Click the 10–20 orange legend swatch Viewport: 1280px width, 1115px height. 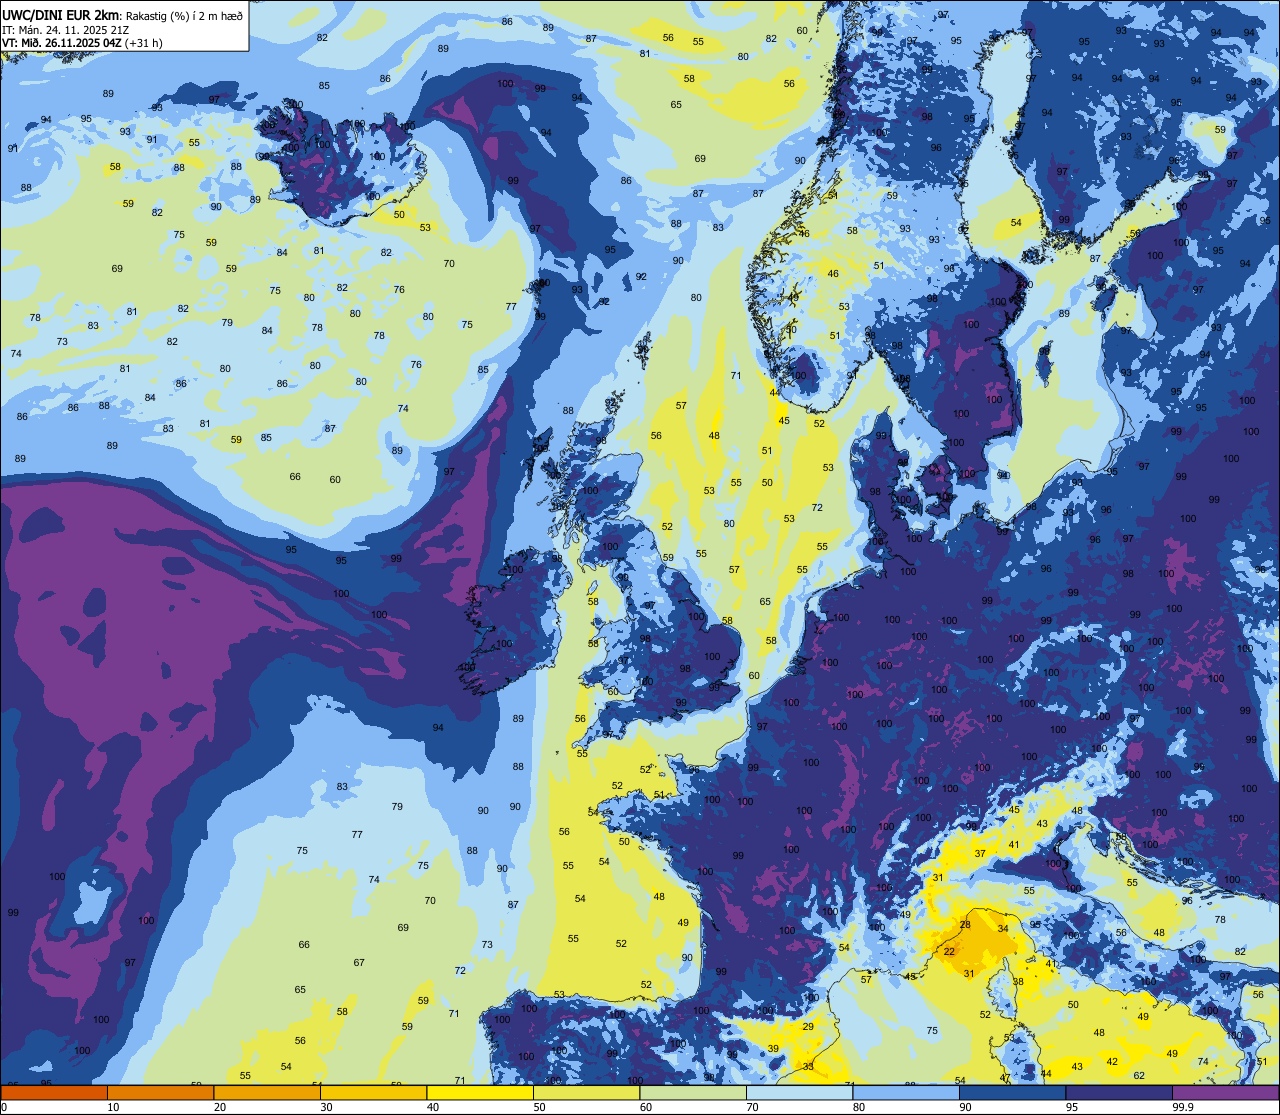click(x=160, y=1092)
